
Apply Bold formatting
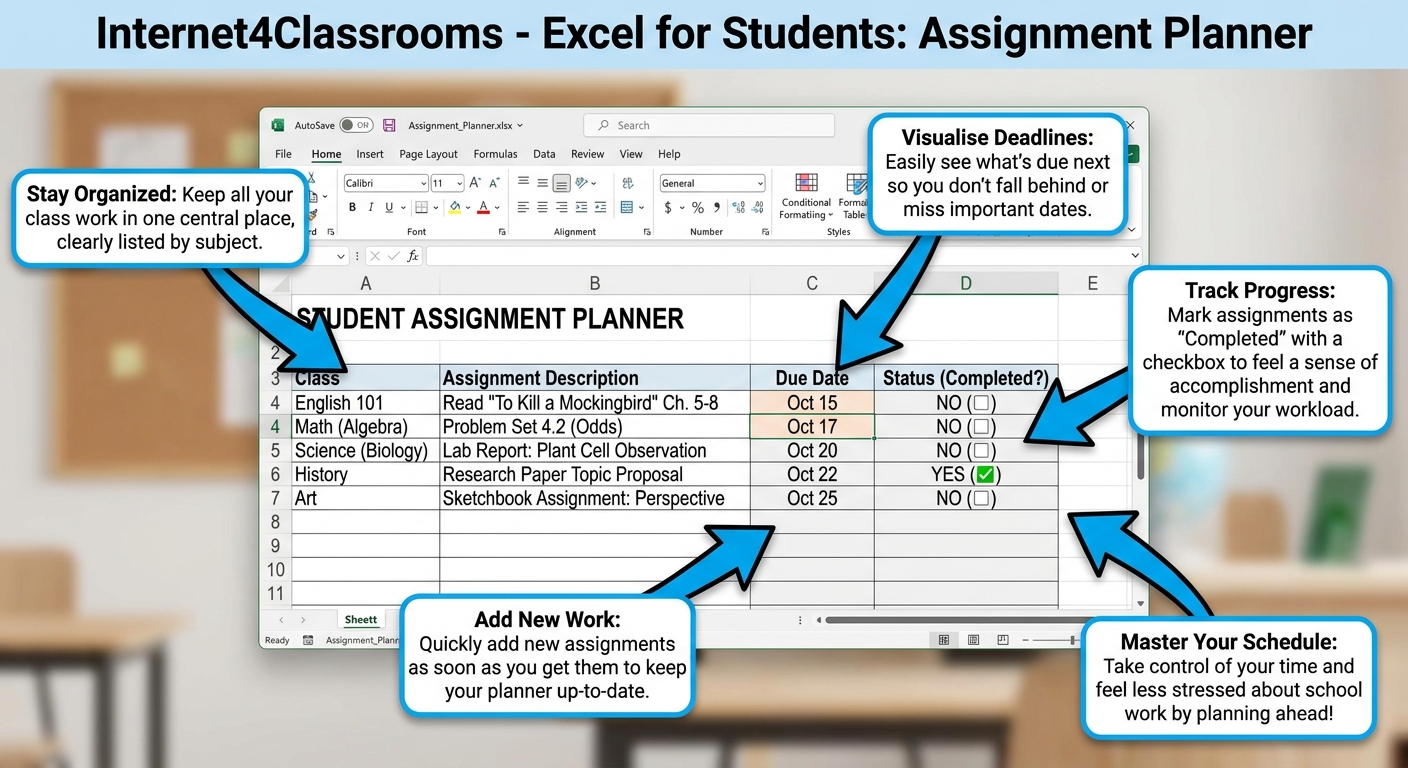(352, 208)
